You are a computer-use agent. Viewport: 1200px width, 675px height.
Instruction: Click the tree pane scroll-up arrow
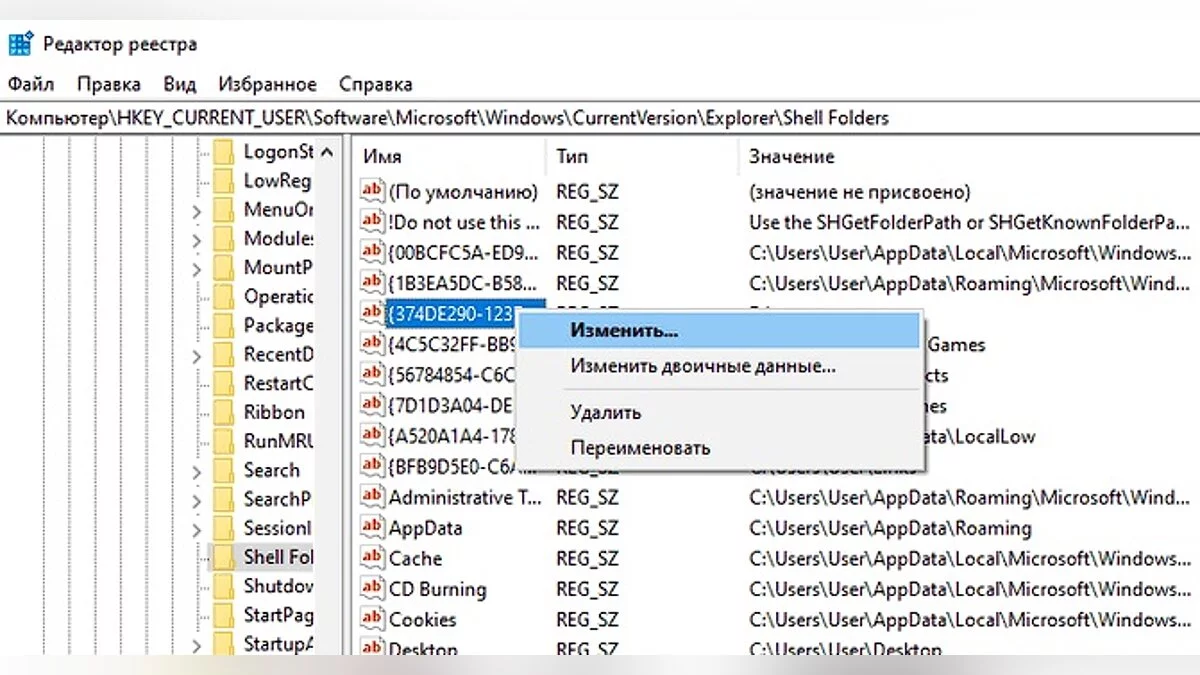coord(327,153)
